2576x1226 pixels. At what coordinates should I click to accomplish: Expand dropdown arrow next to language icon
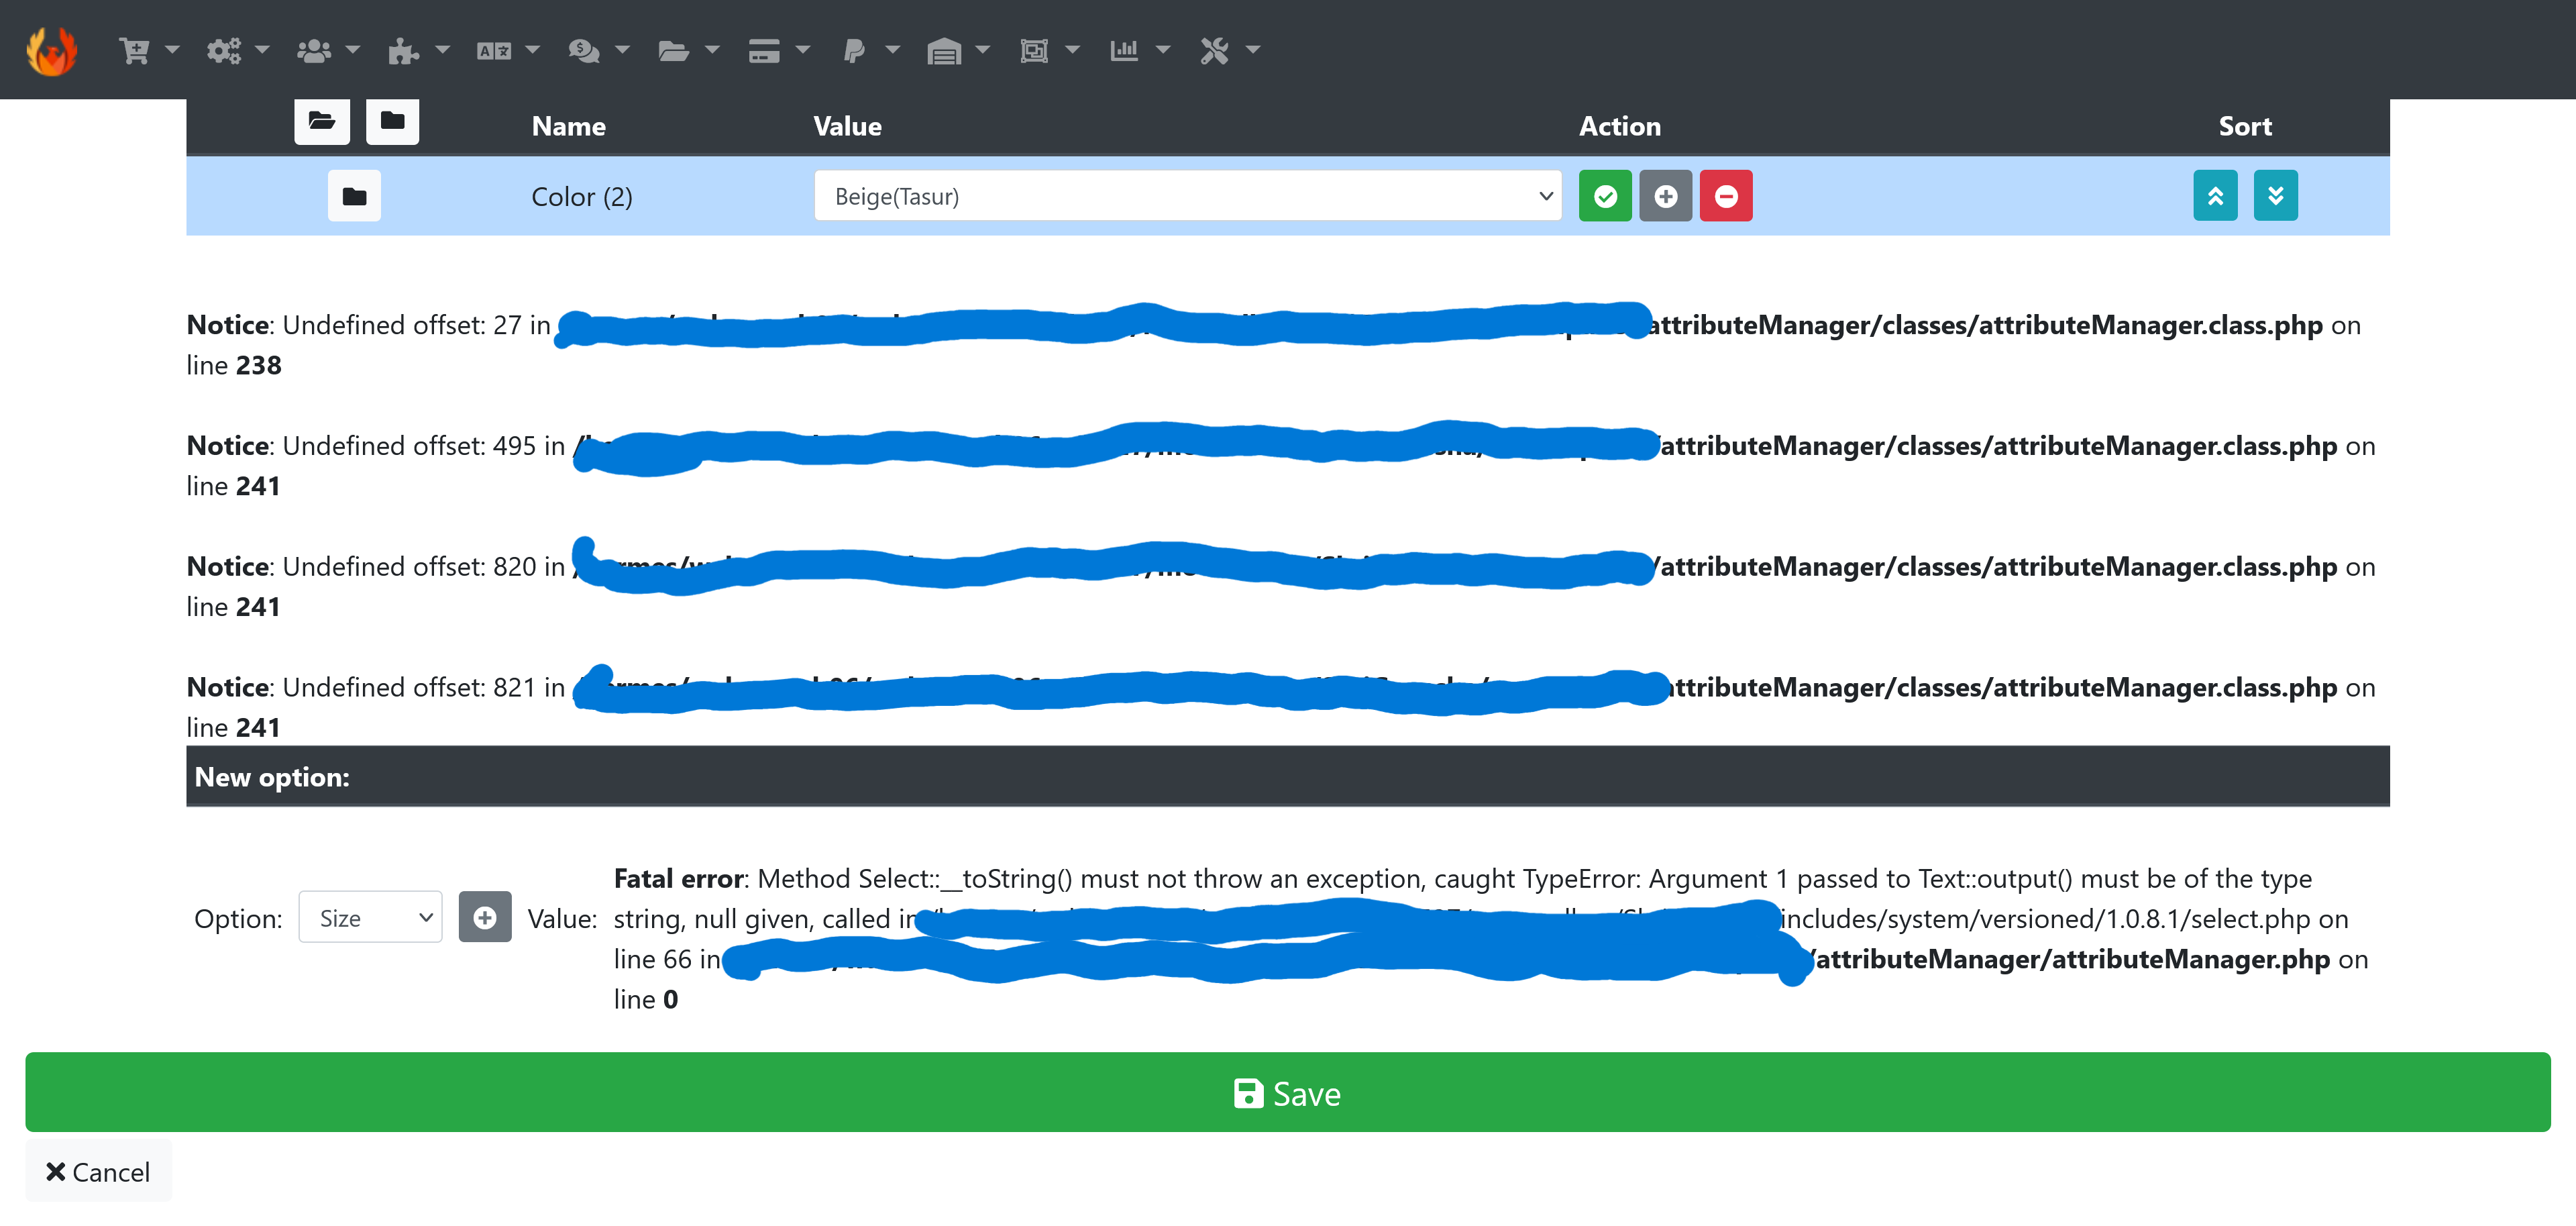532,50
